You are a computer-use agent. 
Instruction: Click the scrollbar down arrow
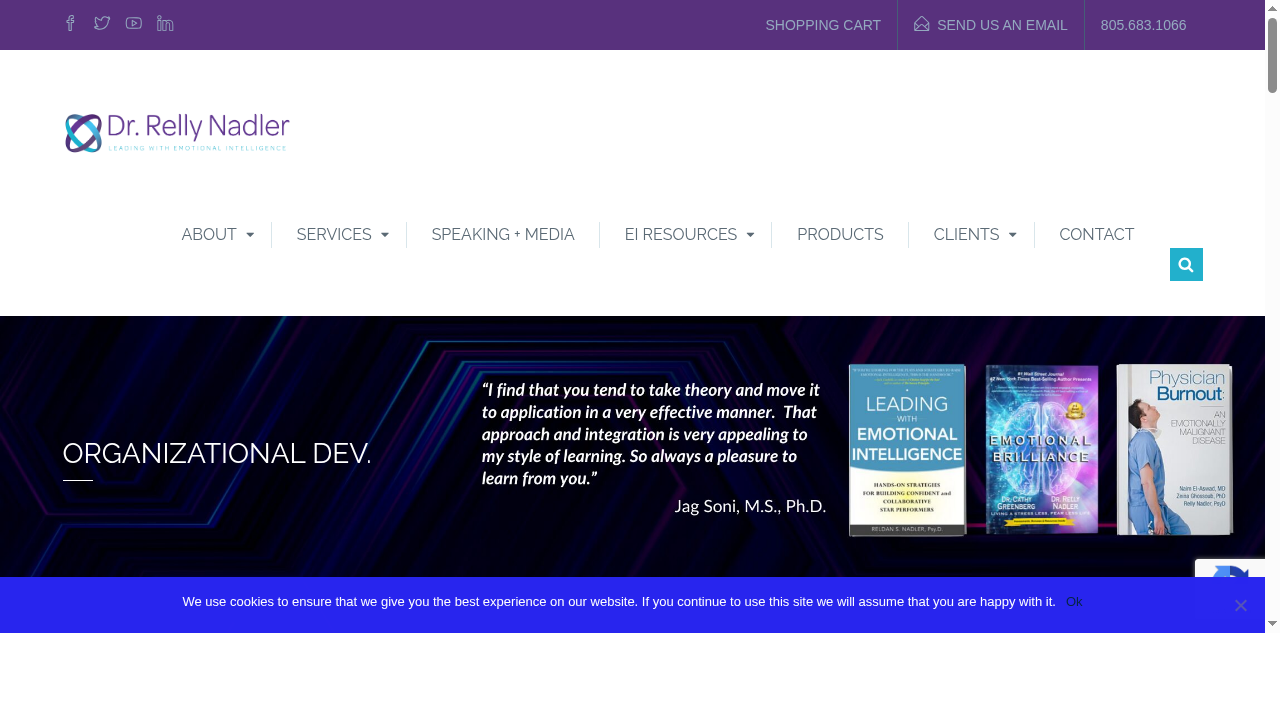(x=1272, y=623)
